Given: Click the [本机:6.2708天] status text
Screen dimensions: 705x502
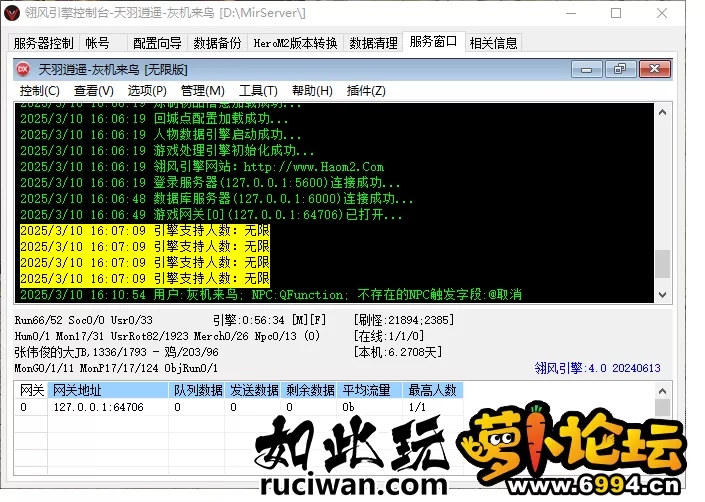Looking at the screenshot, I should 398,352.
